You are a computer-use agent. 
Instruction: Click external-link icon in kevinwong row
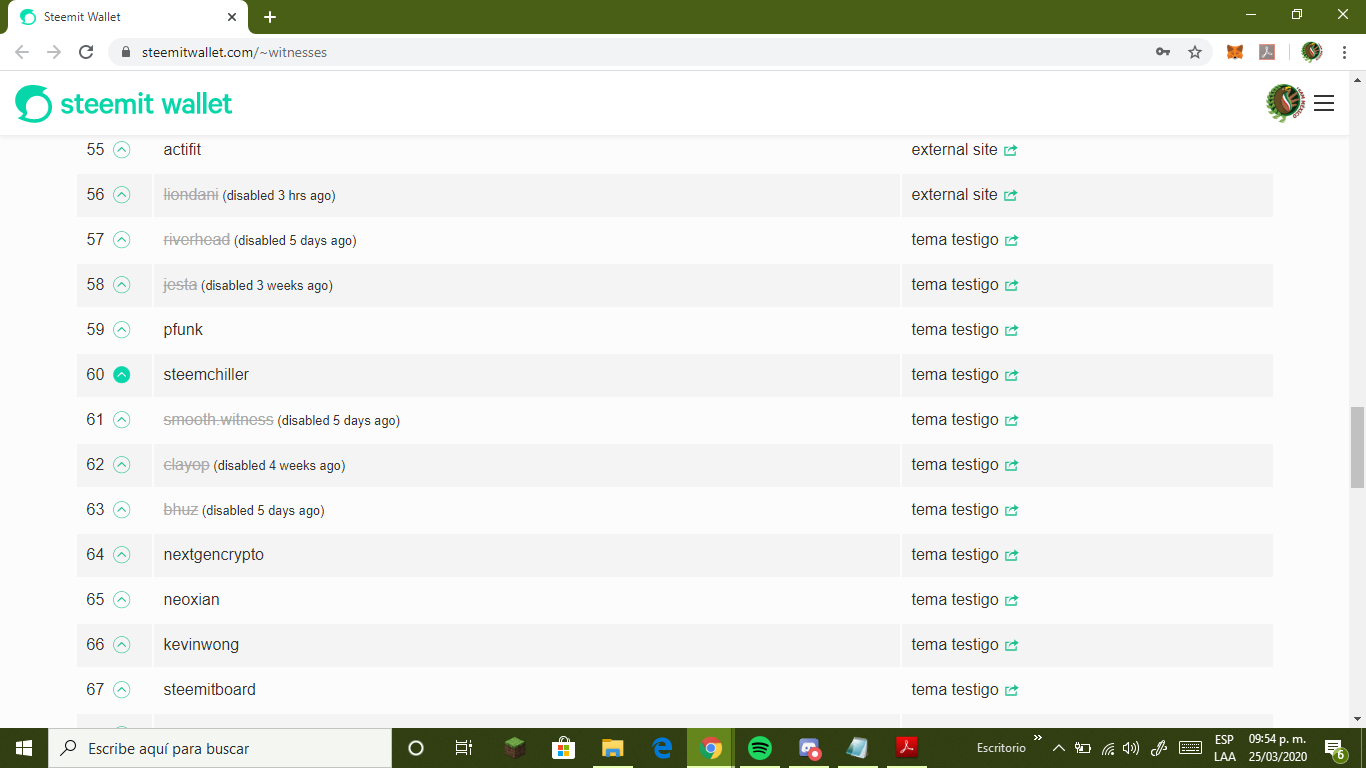[1011, 646]
